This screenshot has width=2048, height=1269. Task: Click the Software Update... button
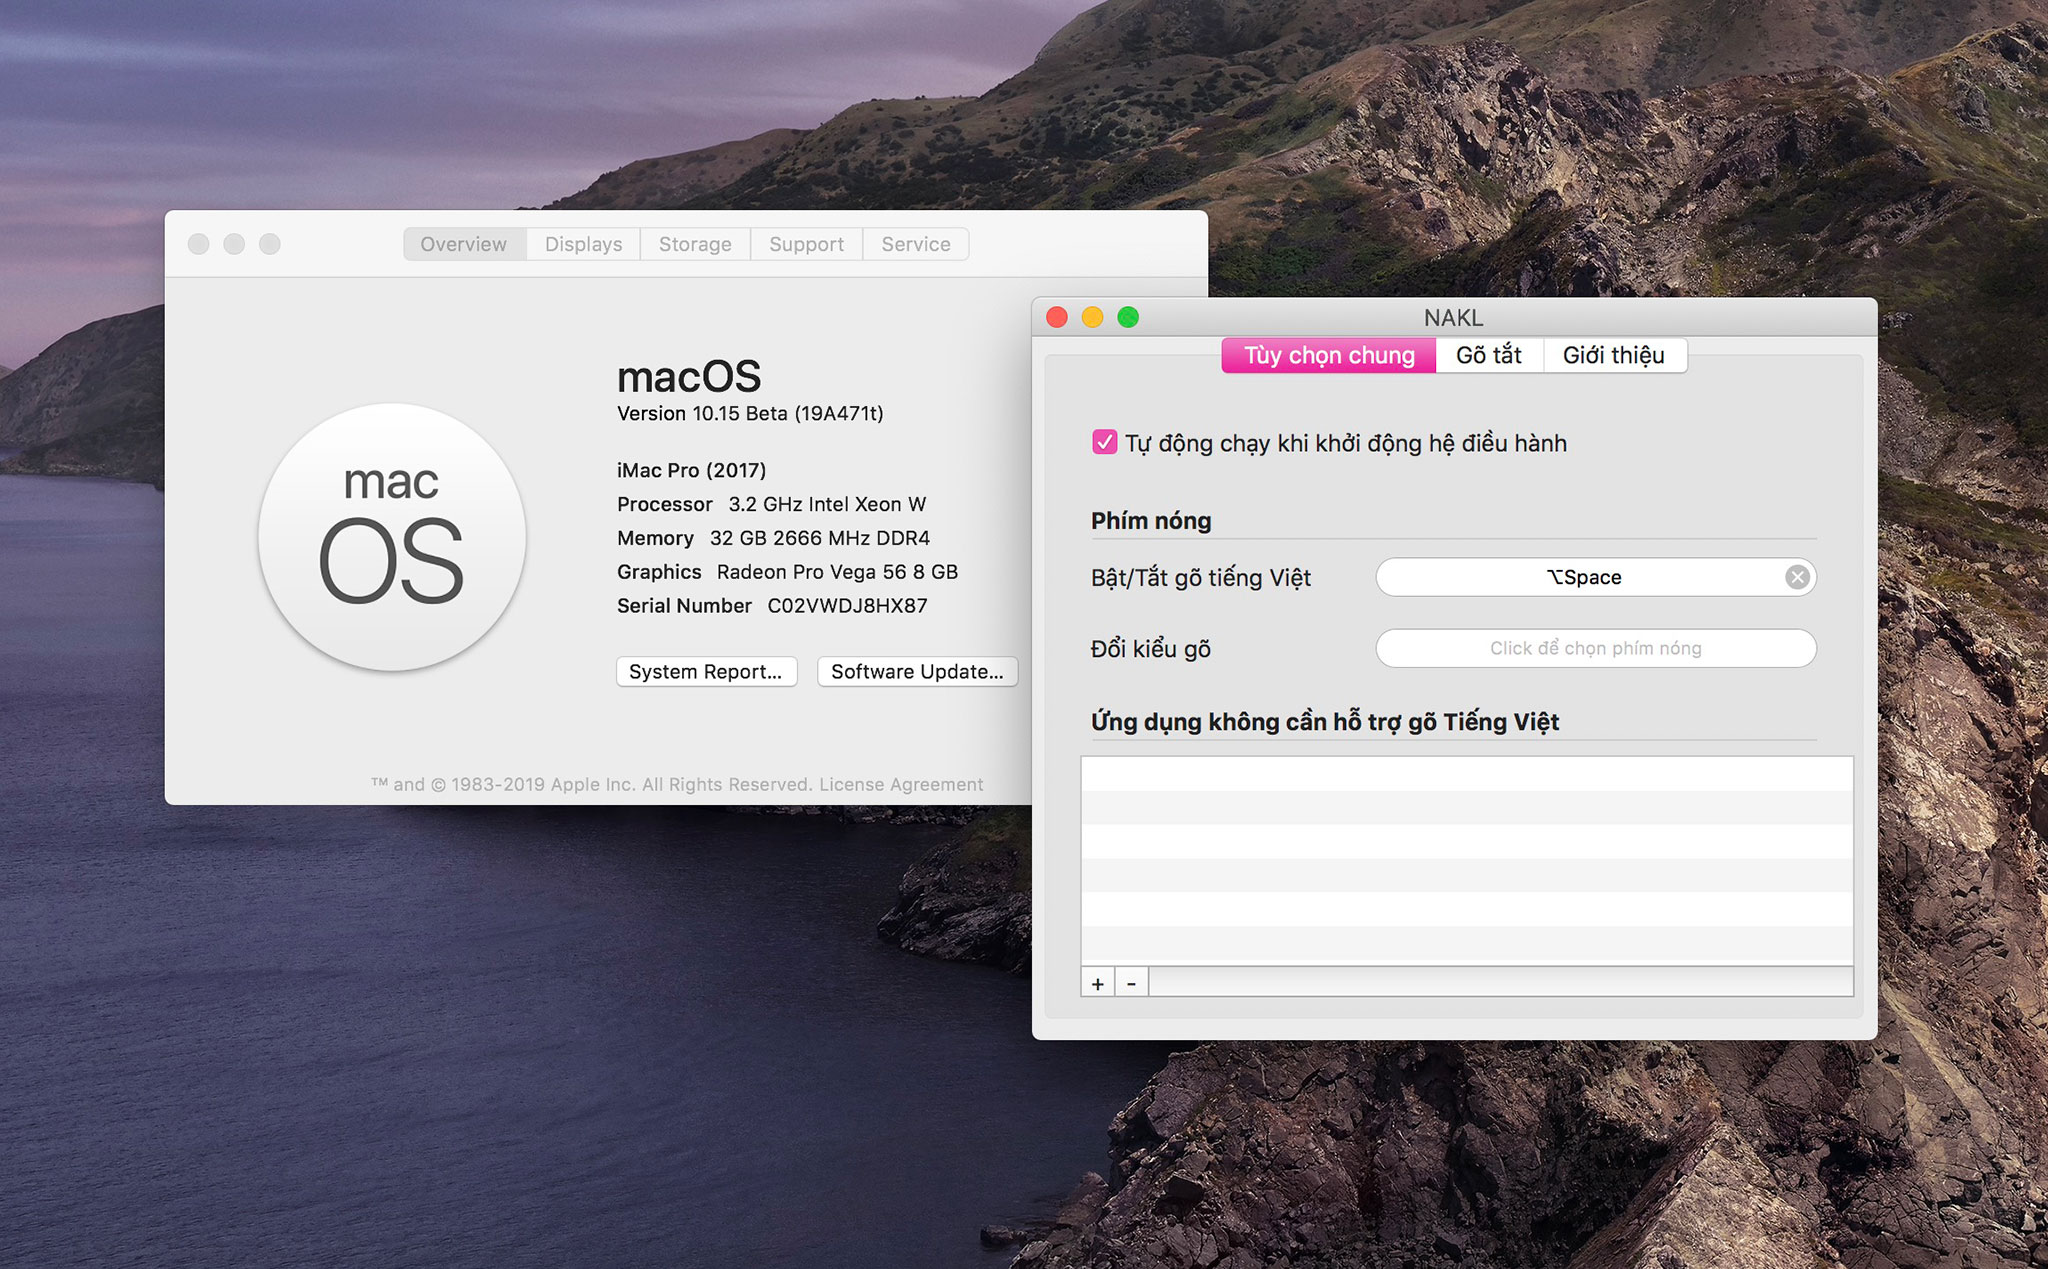(917, 672)
